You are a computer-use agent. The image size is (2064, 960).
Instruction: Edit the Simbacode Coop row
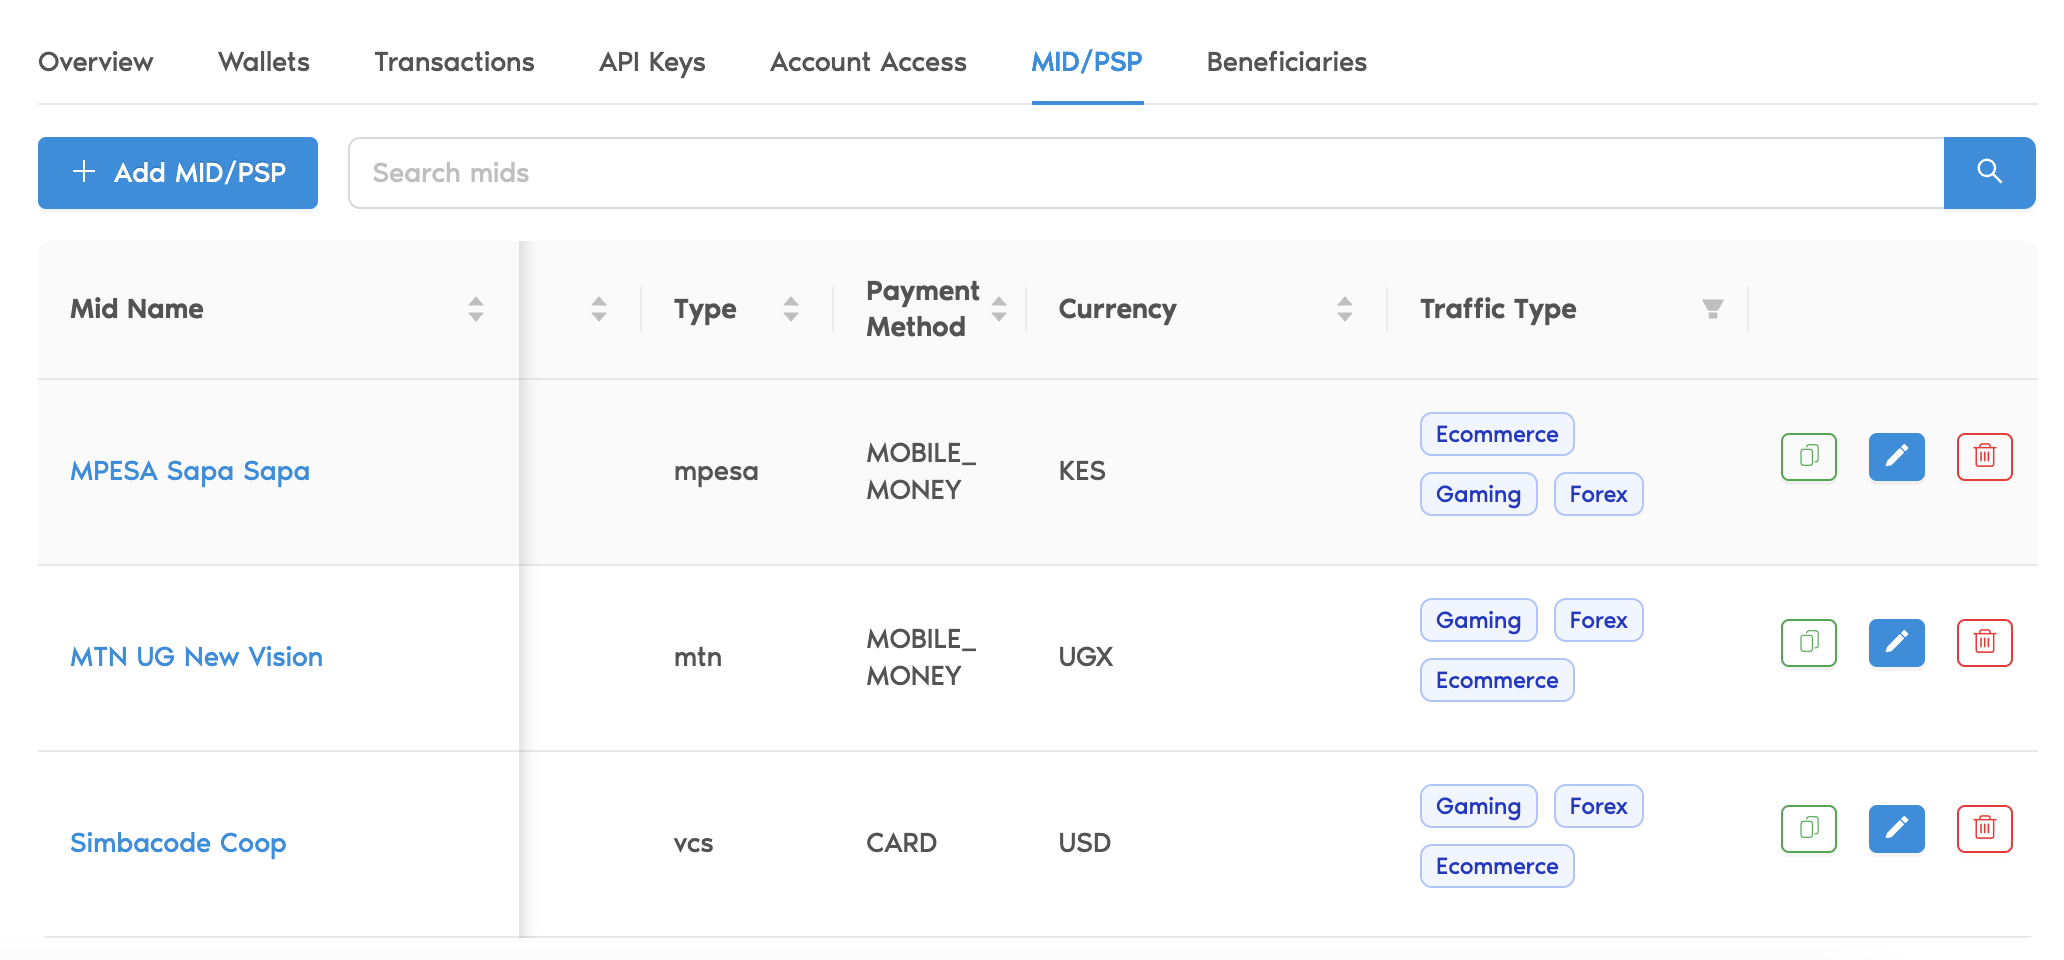(x=1896, y=828)
